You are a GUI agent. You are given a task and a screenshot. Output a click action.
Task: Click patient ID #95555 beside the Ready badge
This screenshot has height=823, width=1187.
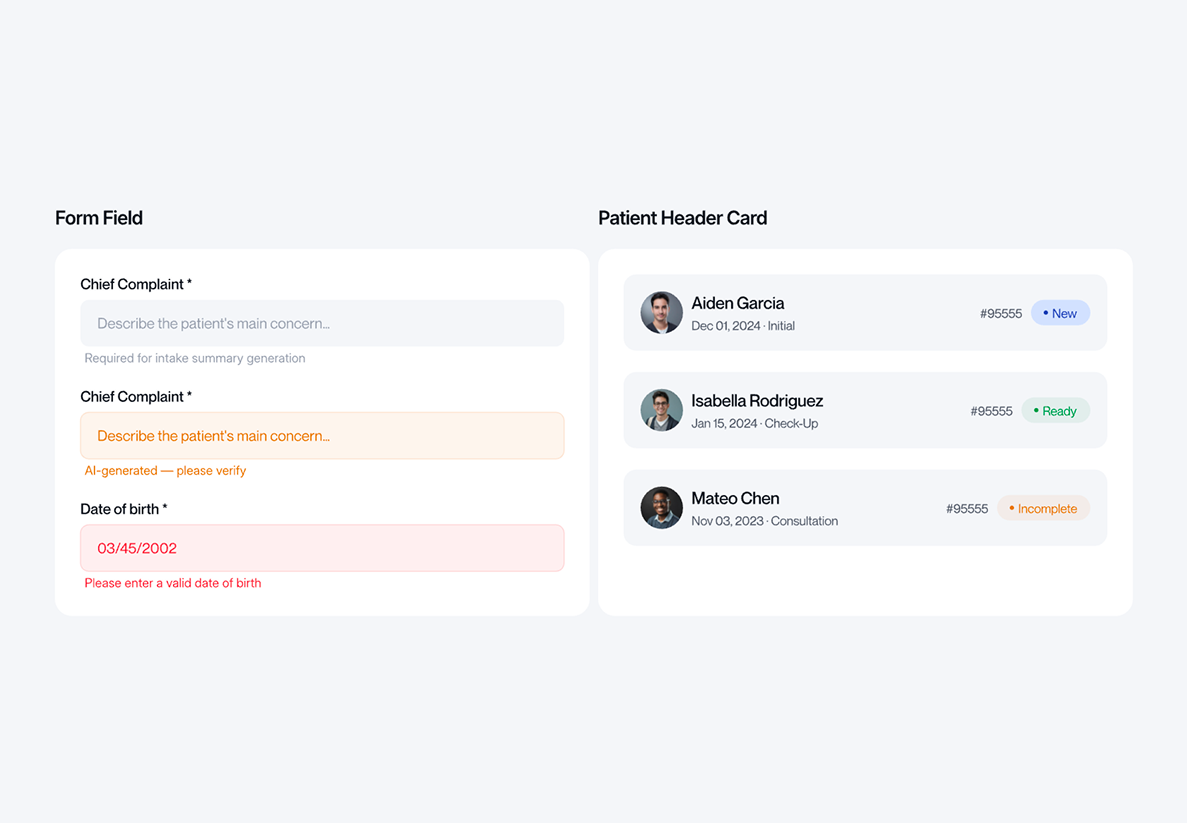click(991, 411)
